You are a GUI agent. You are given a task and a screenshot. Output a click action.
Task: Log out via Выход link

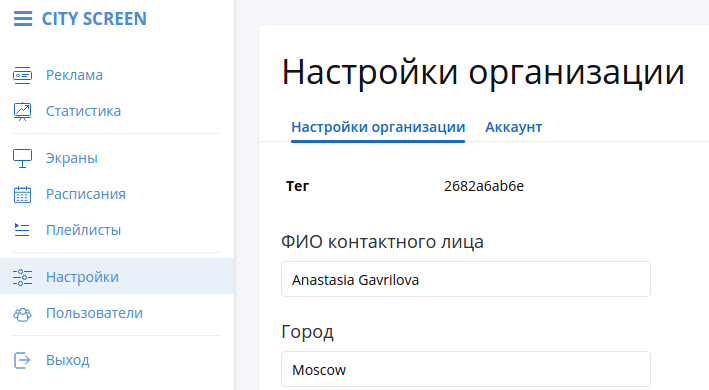(68, 360)
